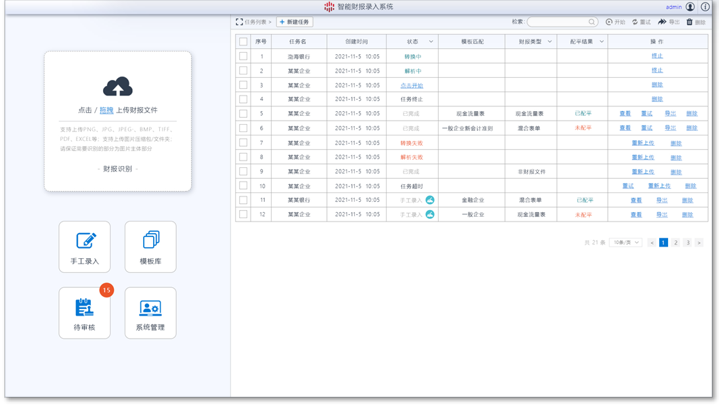The image size is (719, 408).
Task: Click the admin user avatar icon
Action: [x=690, y=7]
